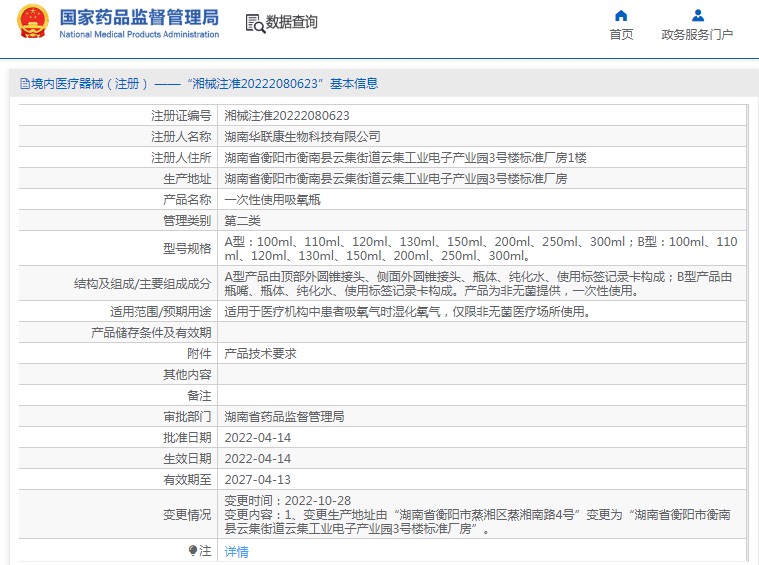This screenshot has height=565, width=759.
Task: Click the 注册人住所 row label
Action: coord(181,158)
